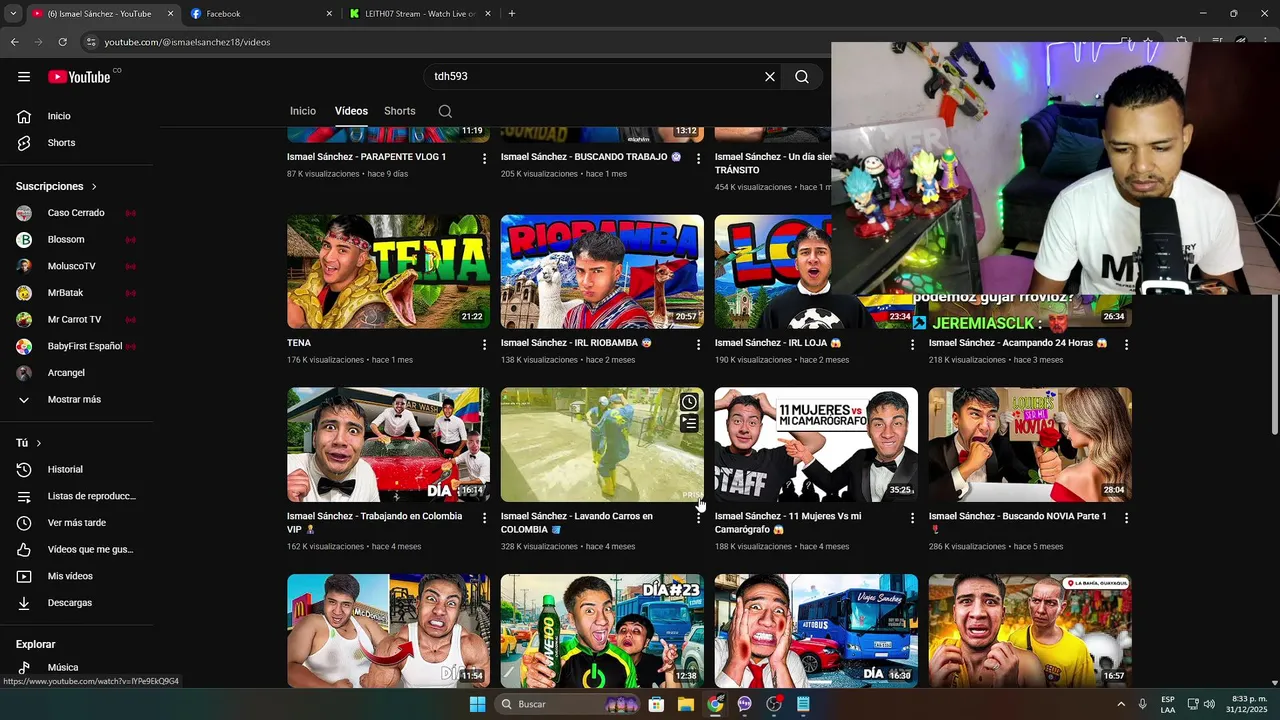Screen dimensions: 1280x720
Task: Switch to the LEITH07 Stream browser tab
Action: 420,14
